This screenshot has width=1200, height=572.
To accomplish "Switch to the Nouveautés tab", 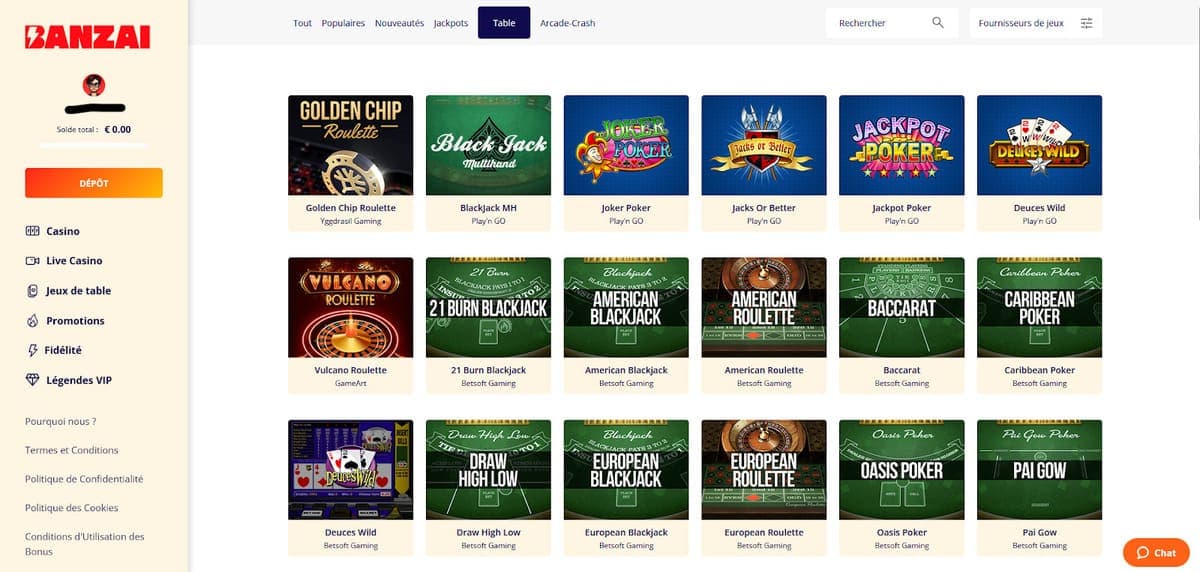I will click(x=399, y=23).
